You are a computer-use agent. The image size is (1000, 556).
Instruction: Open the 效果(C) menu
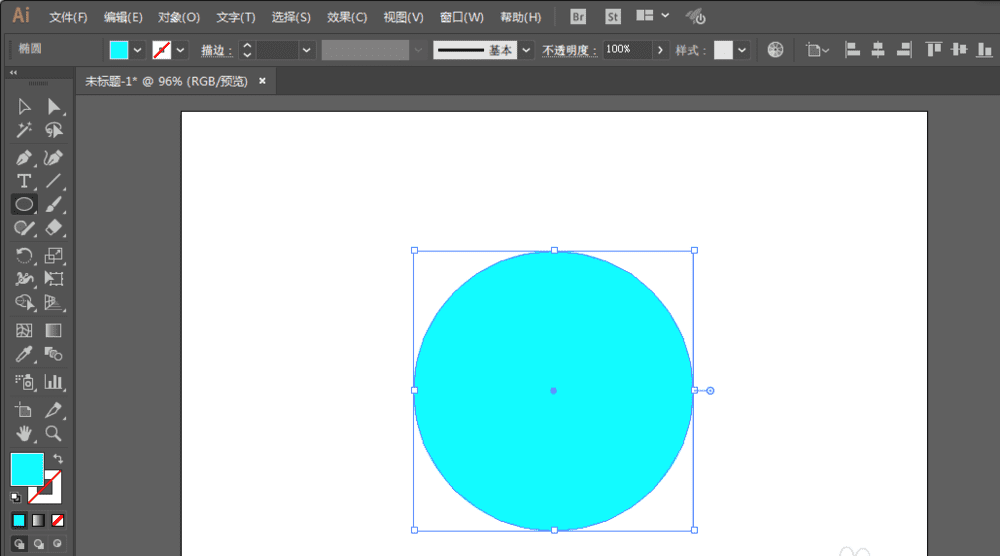(347, 17)
